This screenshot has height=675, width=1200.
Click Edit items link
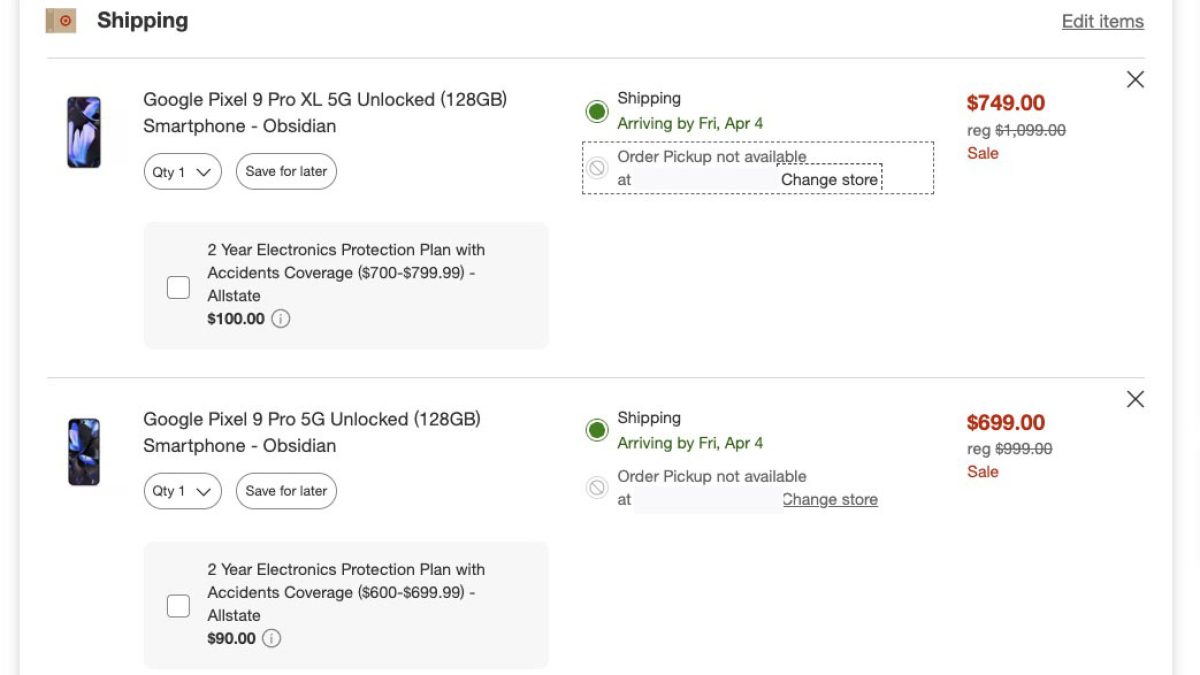(x=1102, y=21)
